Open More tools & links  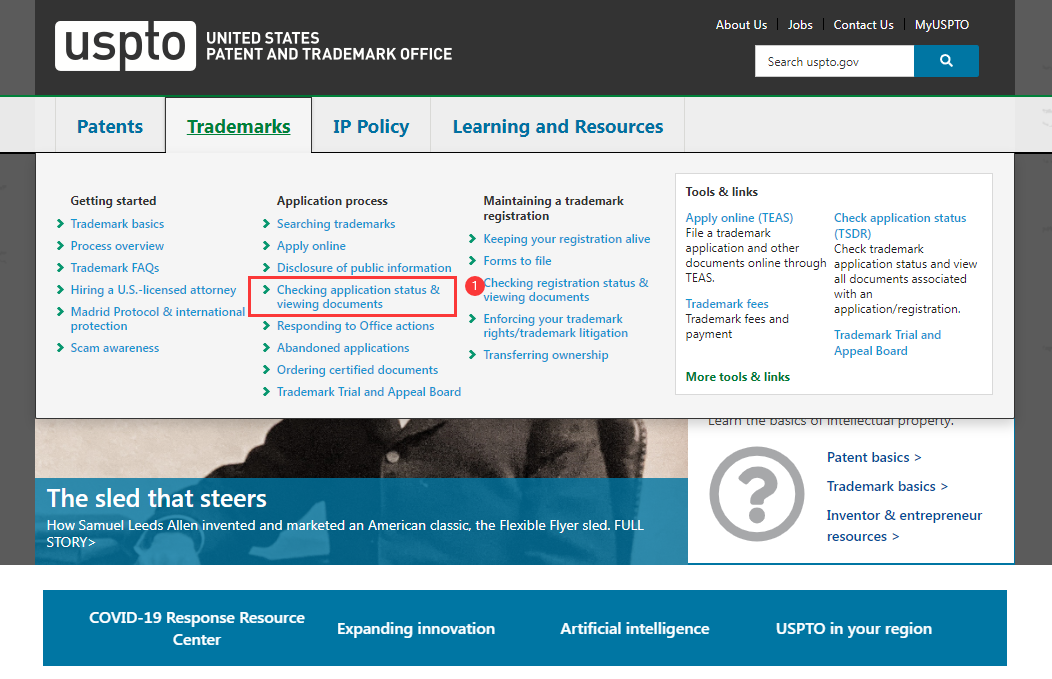pos(737,376)
